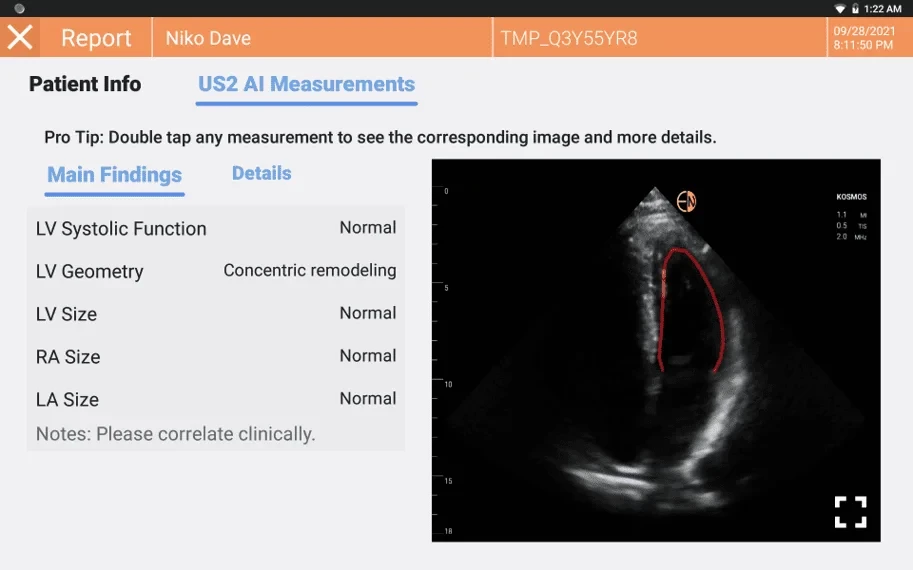Open the Main Findings sub-tab
This screenshot has height=570, width=913.
pos(115,175)
